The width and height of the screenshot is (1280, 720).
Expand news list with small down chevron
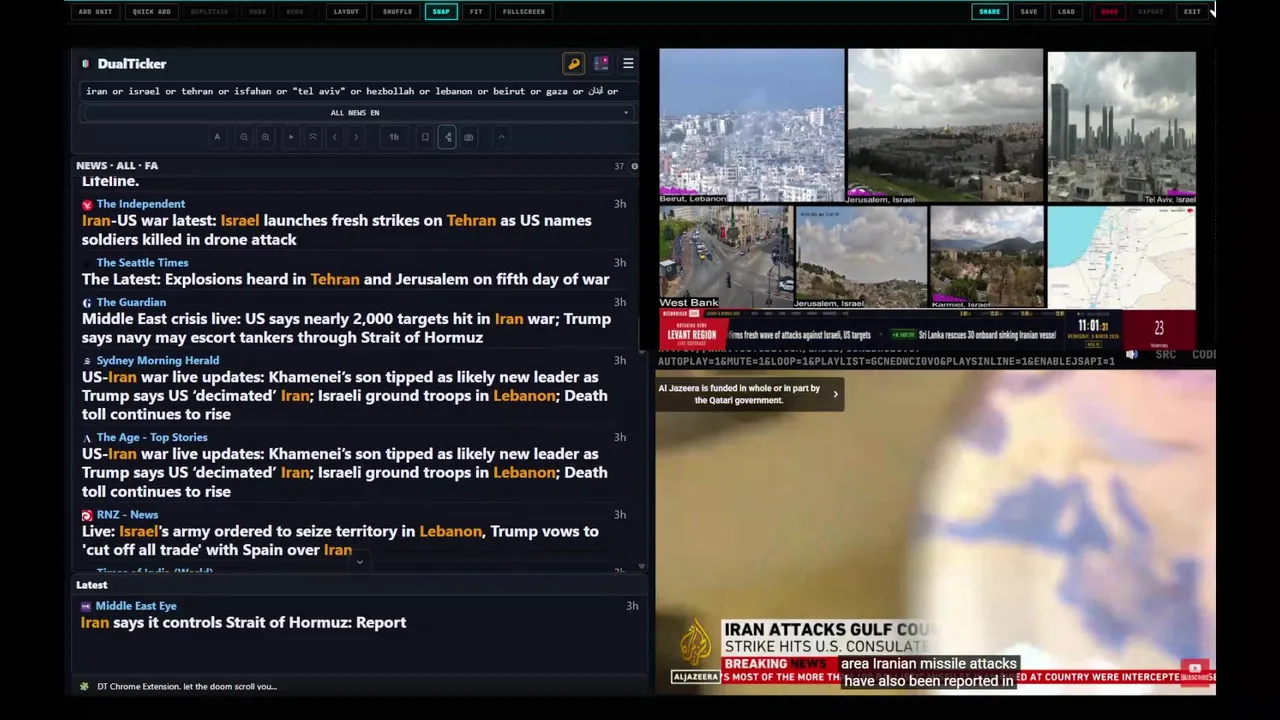360,562
